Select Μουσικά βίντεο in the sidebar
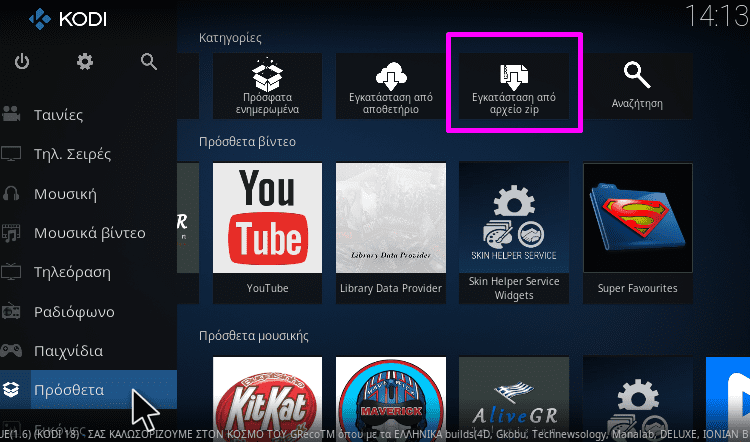Viewport: 750px width, 442px height. click(x=88, y=233)
